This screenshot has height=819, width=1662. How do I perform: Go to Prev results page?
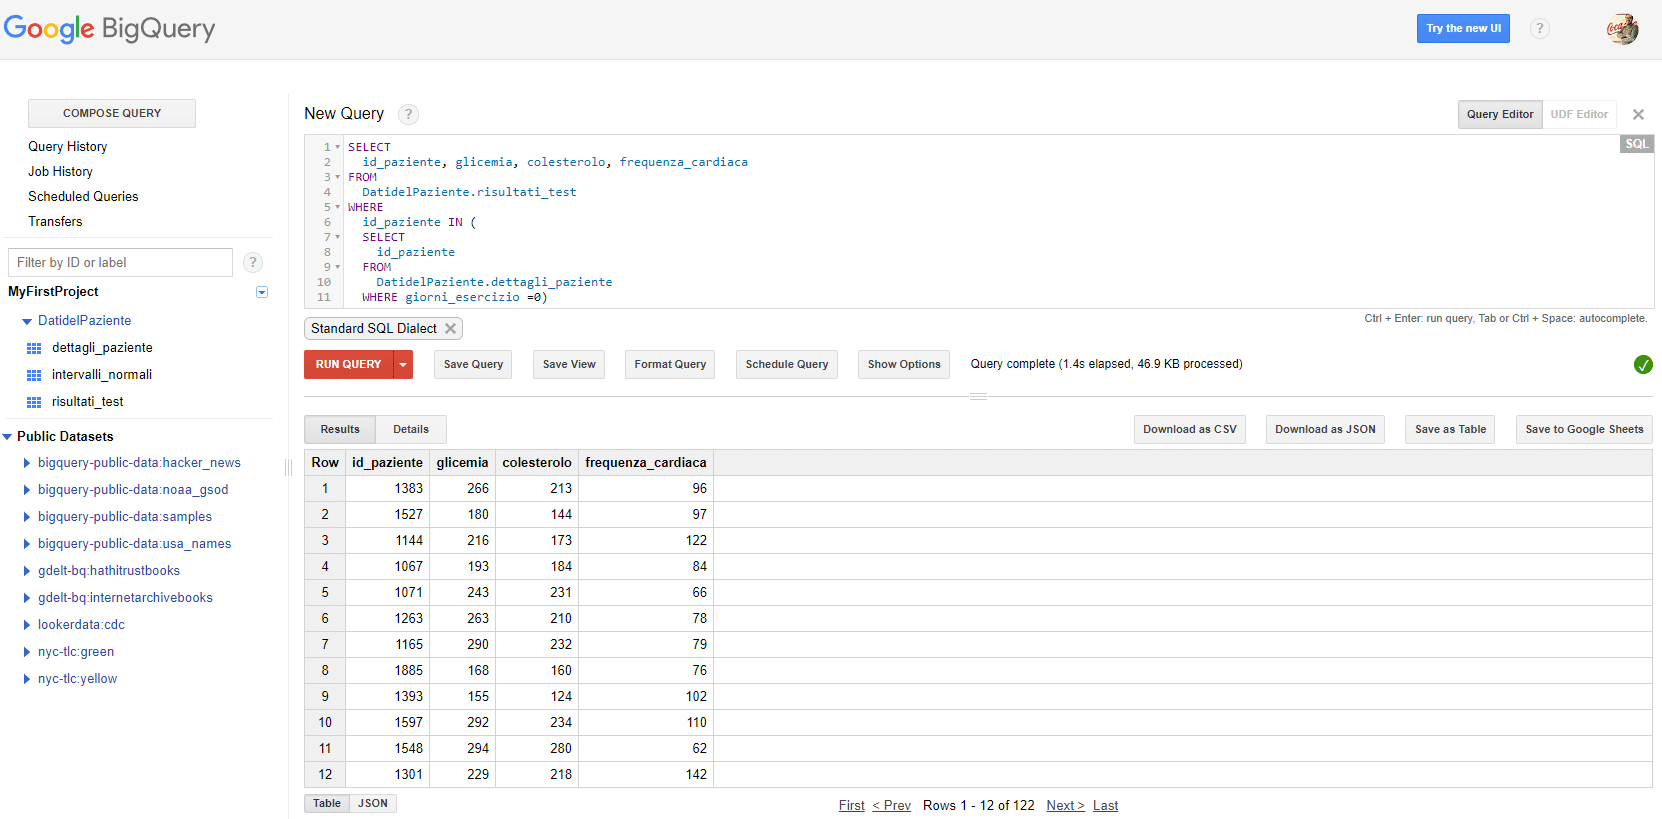[891, 805]
